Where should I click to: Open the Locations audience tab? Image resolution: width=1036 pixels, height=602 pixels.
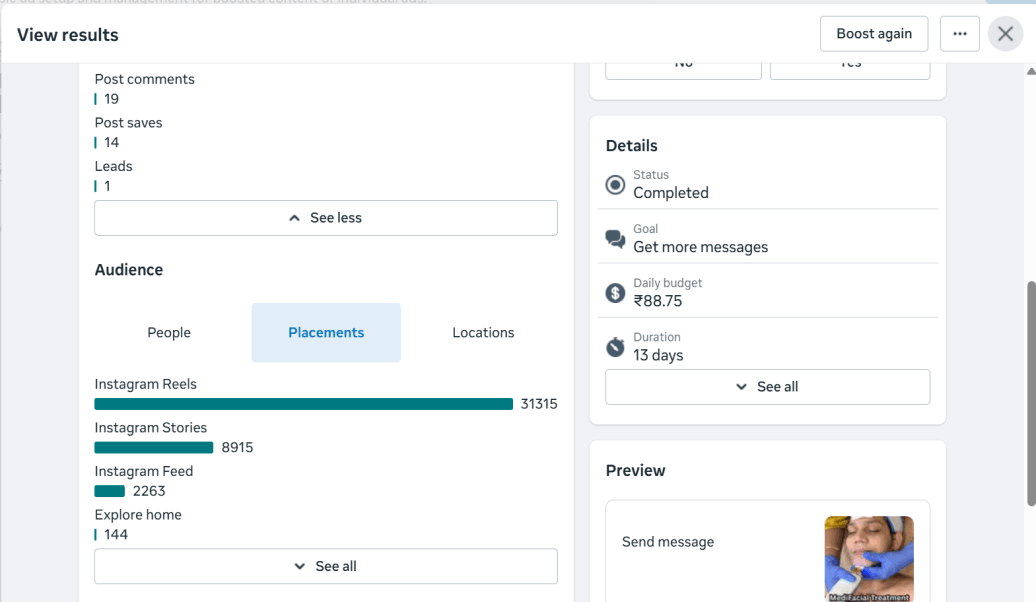(483, 332)
